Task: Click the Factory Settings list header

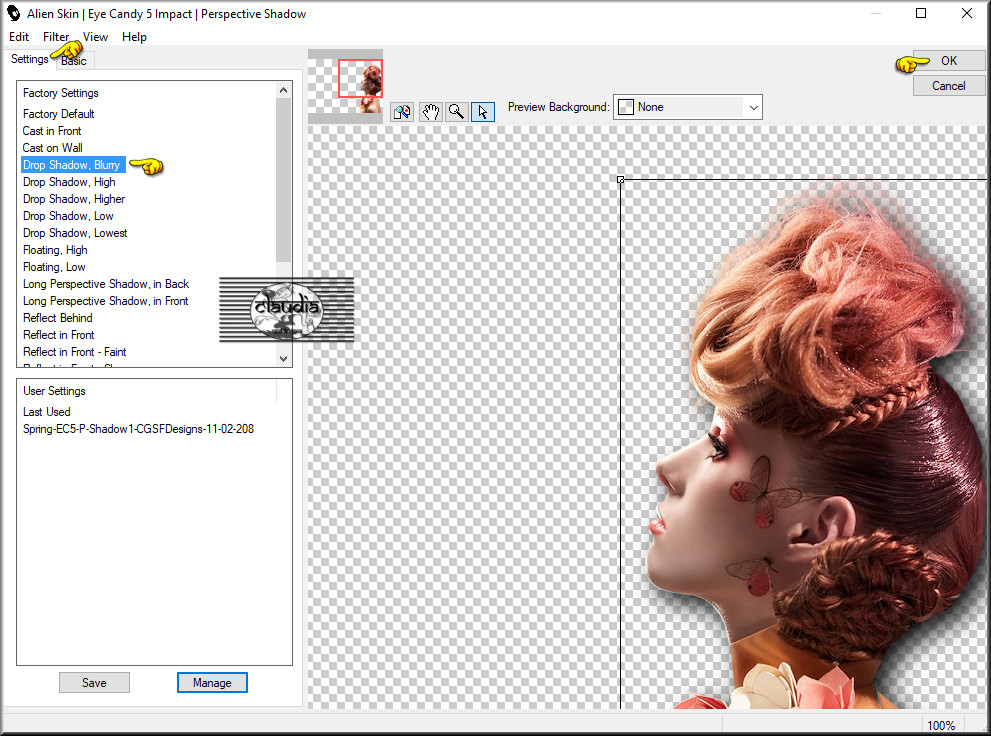Action: (61, 93)
